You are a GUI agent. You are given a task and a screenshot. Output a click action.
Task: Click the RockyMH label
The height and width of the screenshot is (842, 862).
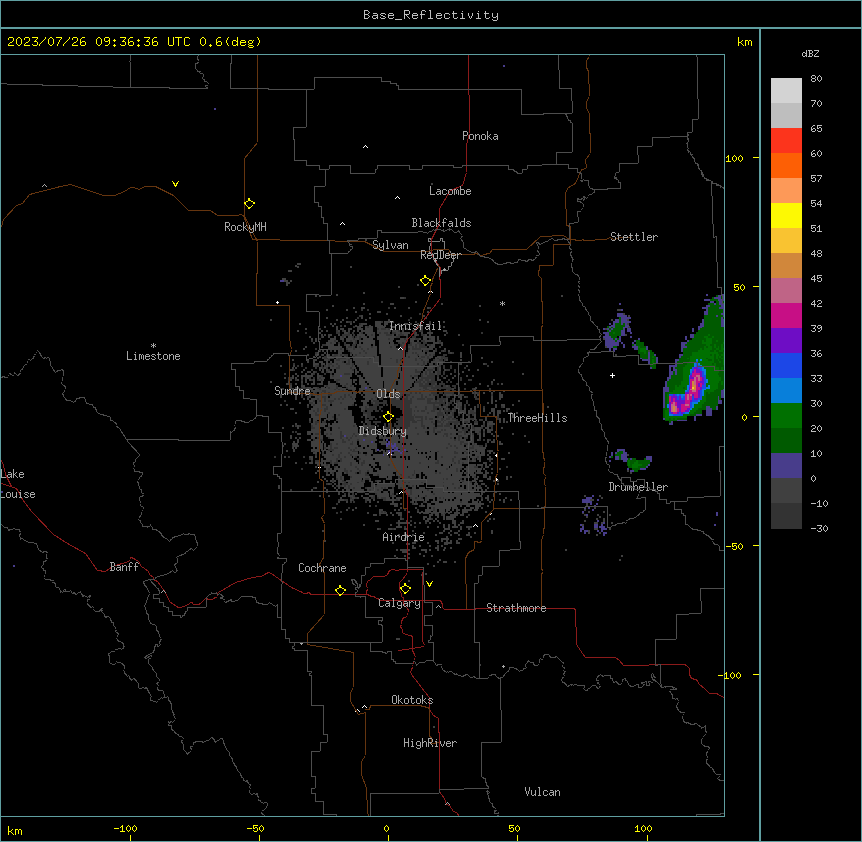245,227
